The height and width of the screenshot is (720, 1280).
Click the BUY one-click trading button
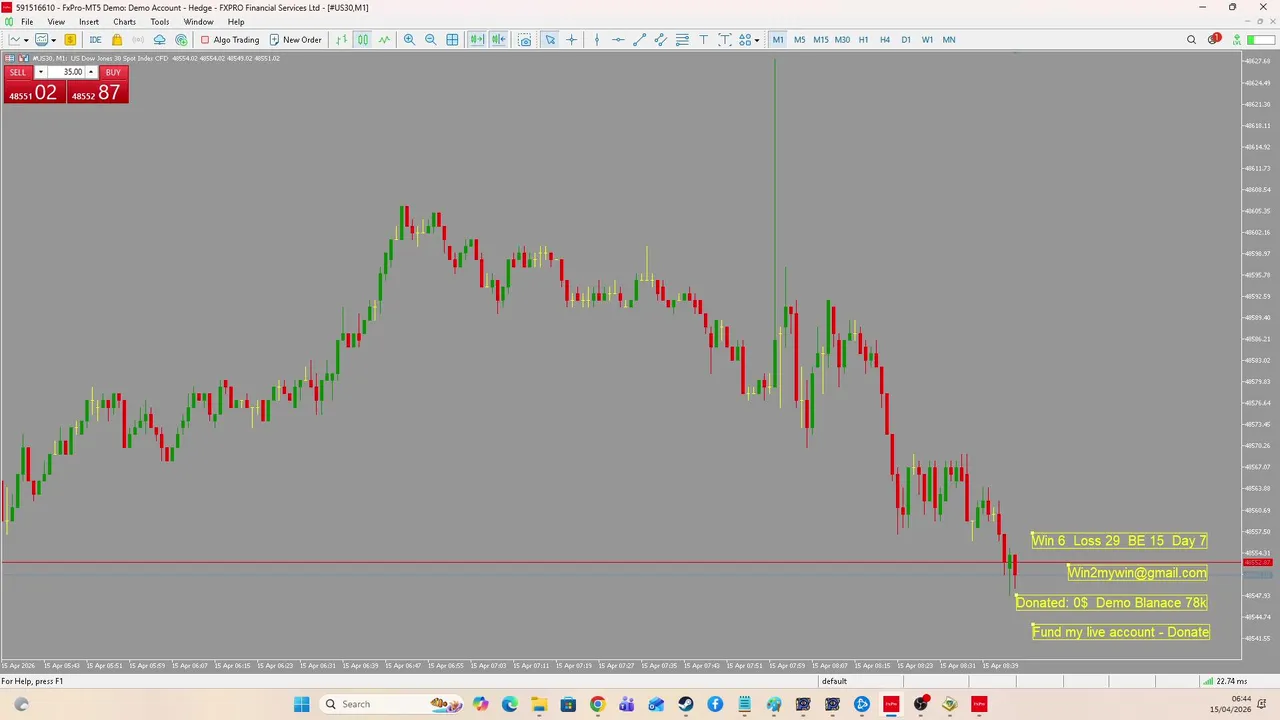point(113,72)
